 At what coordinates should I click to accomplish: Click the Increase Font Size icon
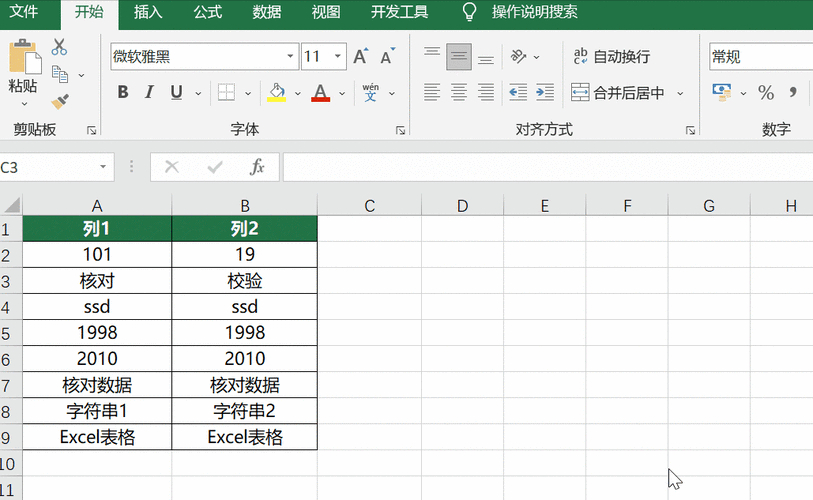pos(361,57)
